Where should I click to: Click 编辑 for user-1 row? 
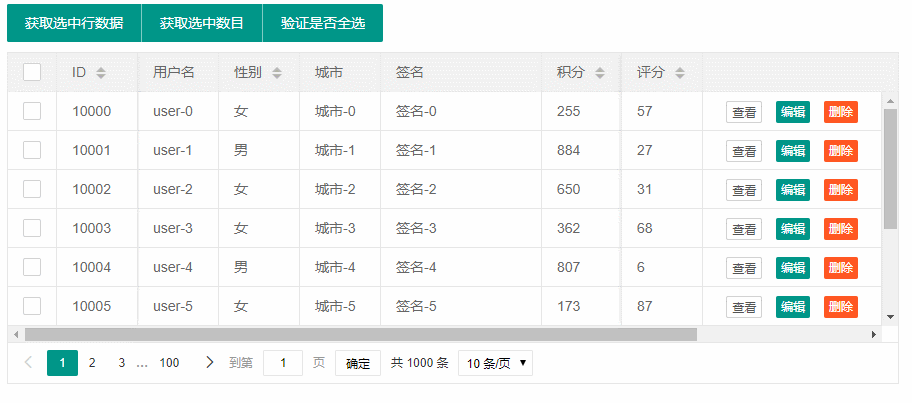[792, 151]
